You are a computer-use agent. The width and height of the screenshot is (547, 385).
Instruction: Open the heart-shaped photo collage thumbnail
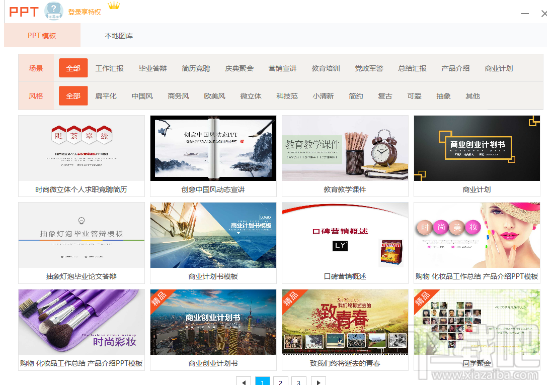477,322
